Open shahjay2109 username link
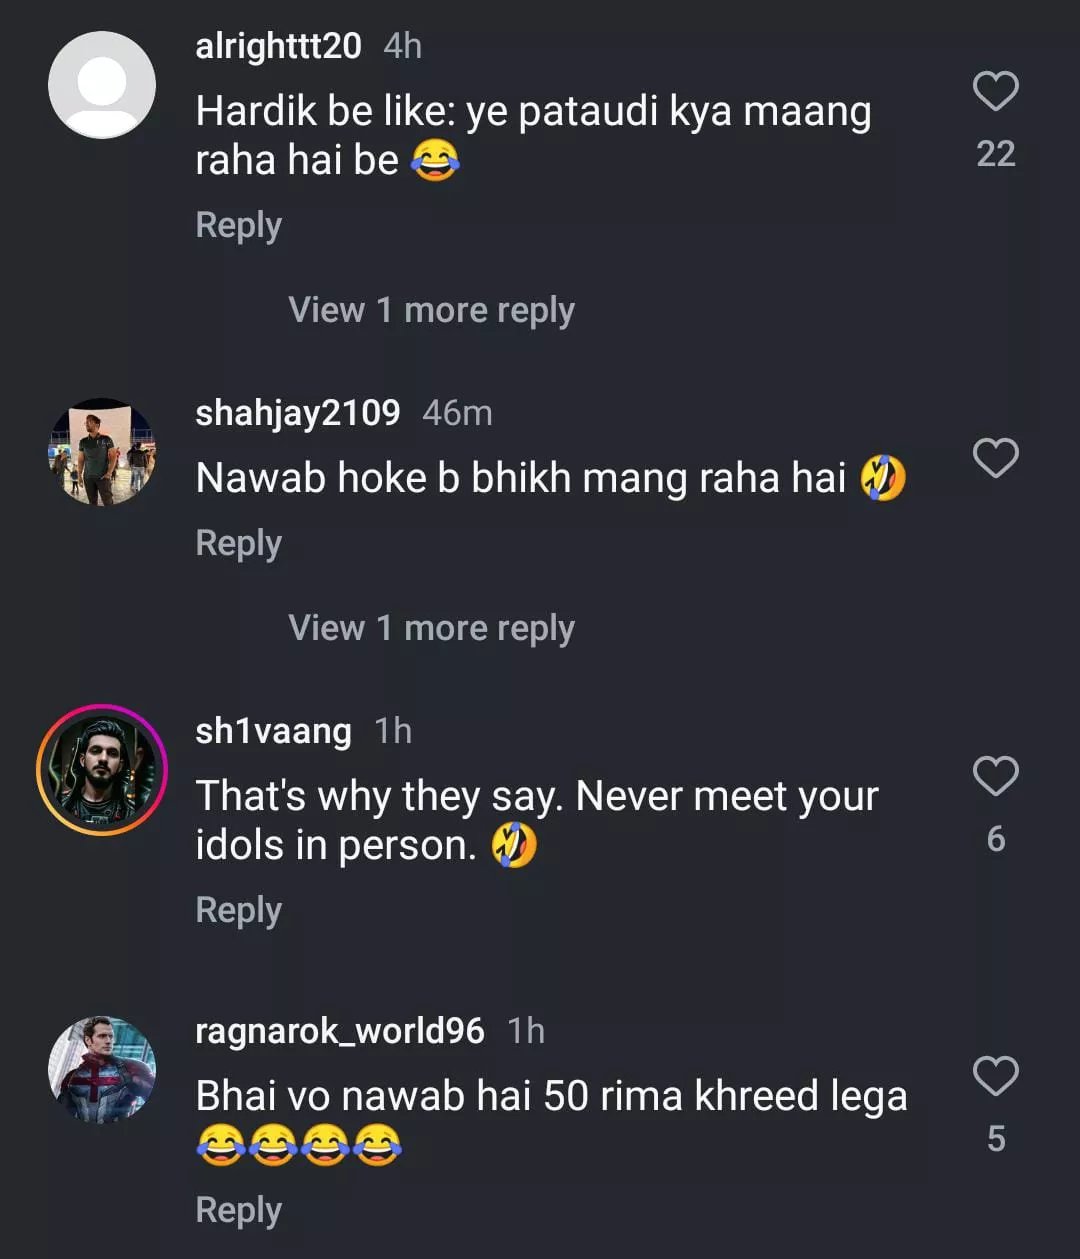Viewport: 1080px width, 1259px height. point(297,413)
